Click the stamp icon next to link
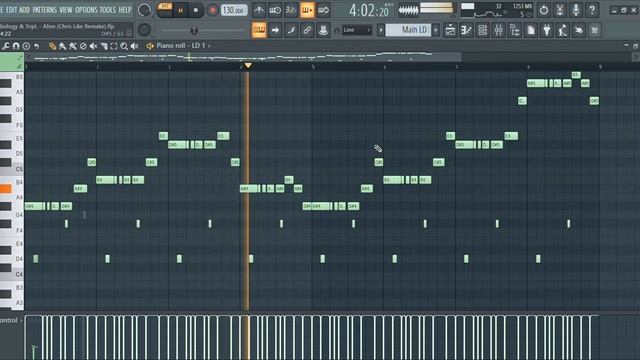 coord(323,30)
